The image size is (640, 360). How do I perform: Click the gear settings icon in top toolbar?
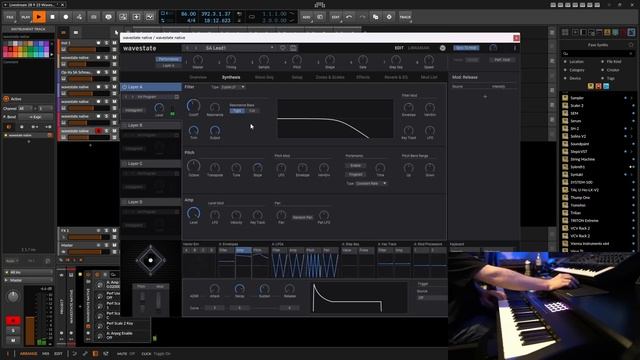click(389, 17)
